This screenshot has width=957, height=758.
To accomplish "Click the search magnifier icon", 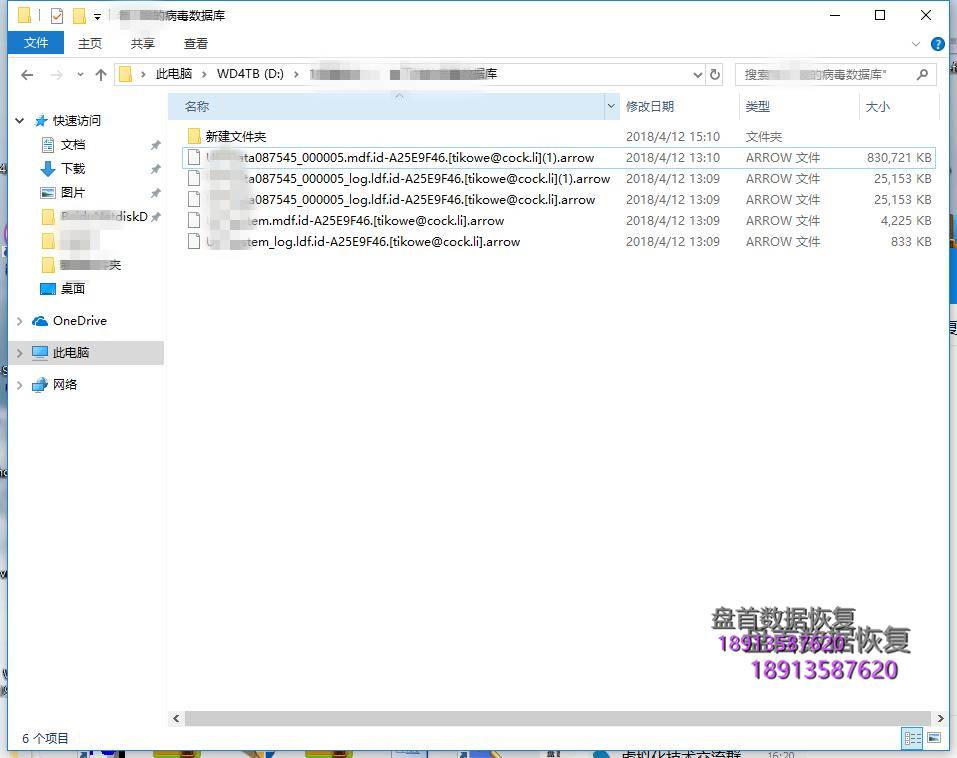I will coord(922,74).
